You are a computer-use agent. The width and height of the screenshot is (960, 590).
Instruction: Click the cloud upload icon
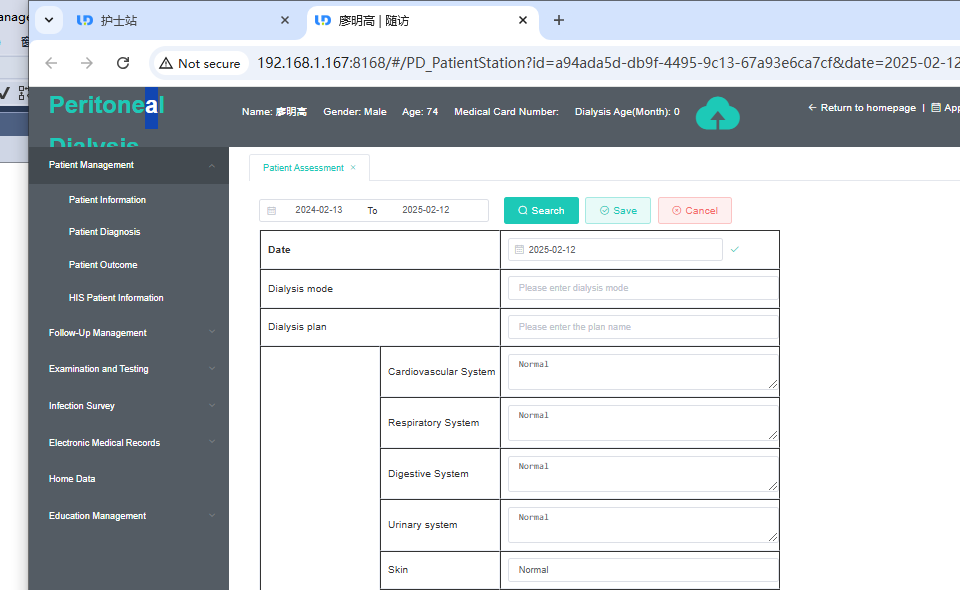pos(718,113)
